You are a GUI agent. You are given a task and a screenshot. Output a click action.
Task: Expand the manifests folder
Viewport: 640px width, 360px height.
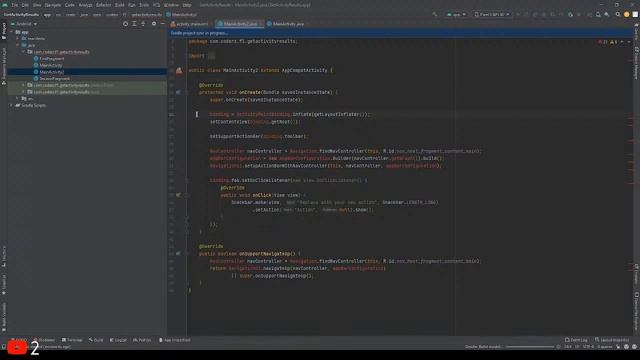point(18,38)
